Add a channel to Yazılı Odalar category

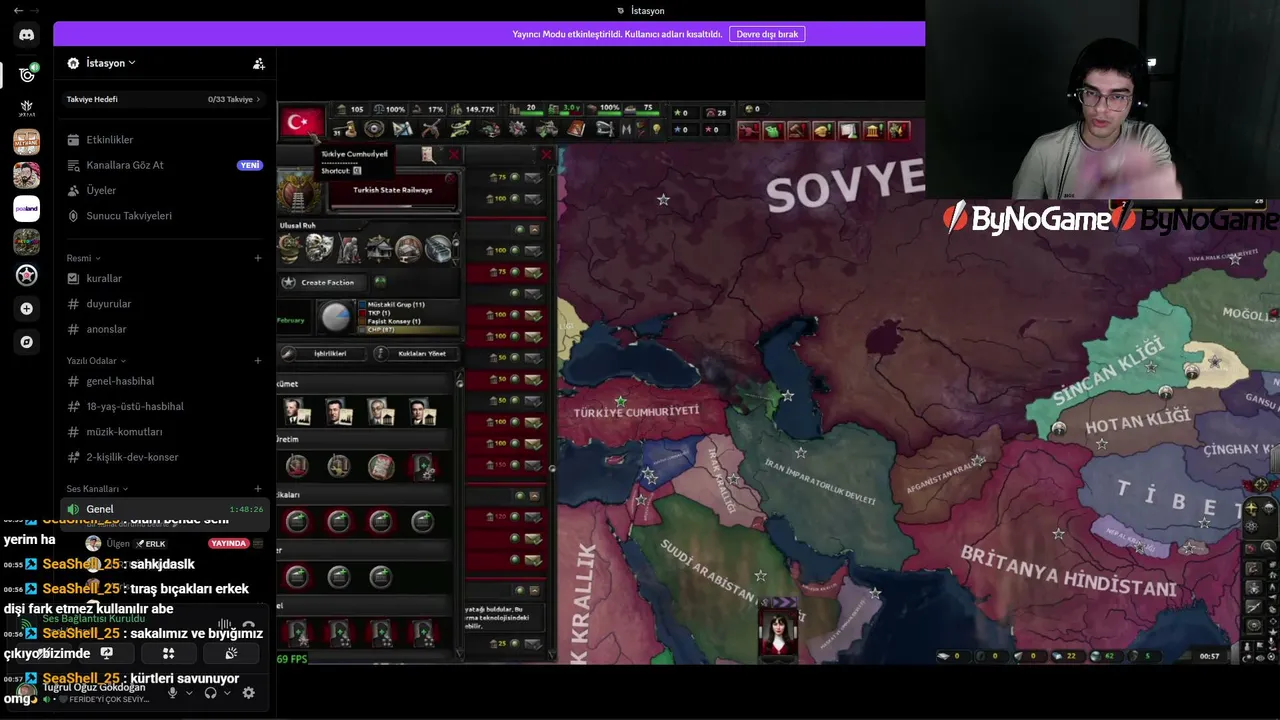point(258,360)
